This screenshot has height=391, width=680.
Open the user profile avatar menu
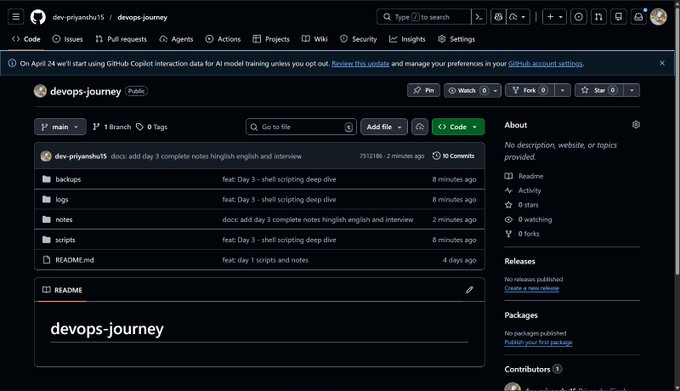[658, 17]
